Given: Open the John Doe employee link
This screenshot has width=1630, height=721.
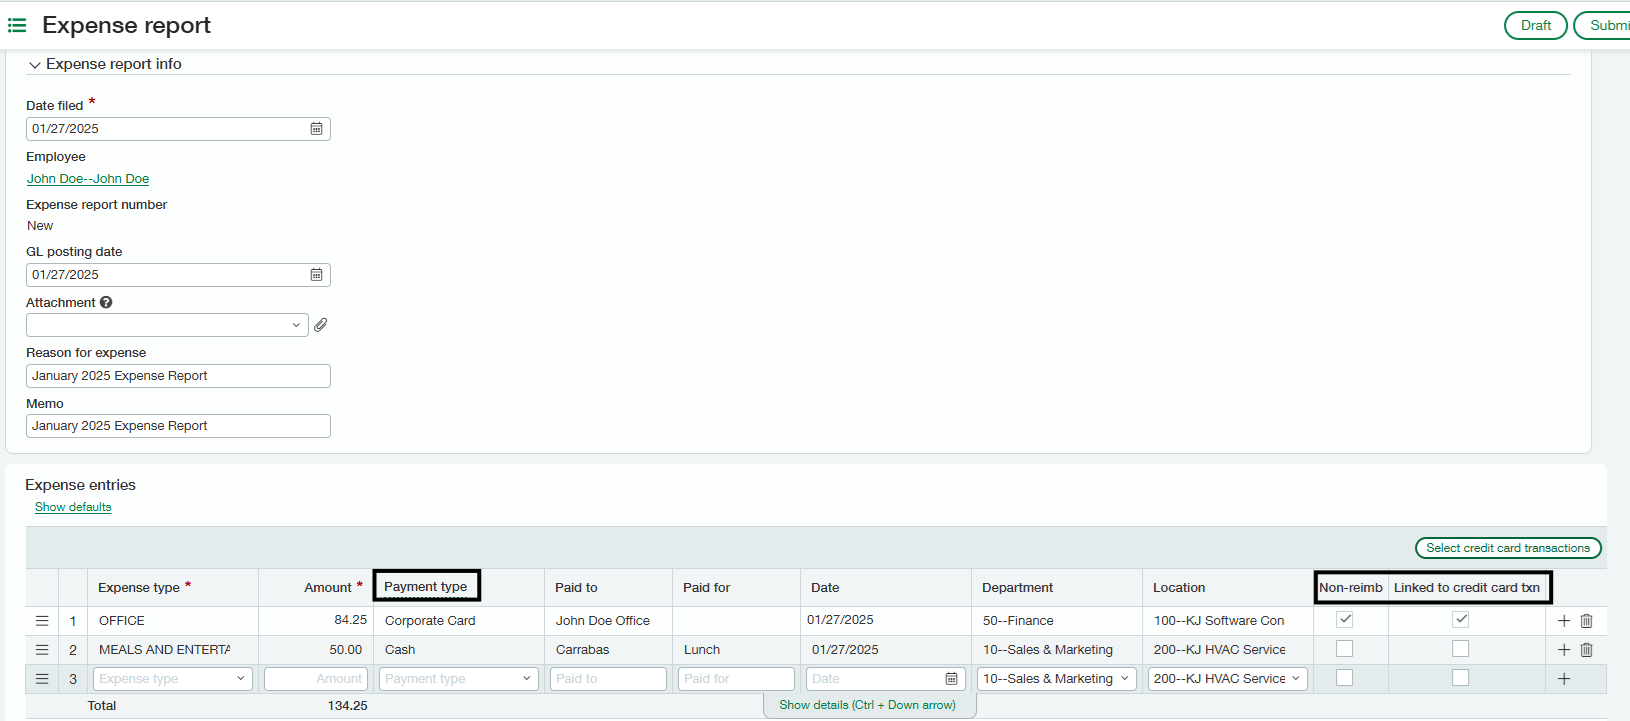Looking at the screenshot, I should (88, 179).
